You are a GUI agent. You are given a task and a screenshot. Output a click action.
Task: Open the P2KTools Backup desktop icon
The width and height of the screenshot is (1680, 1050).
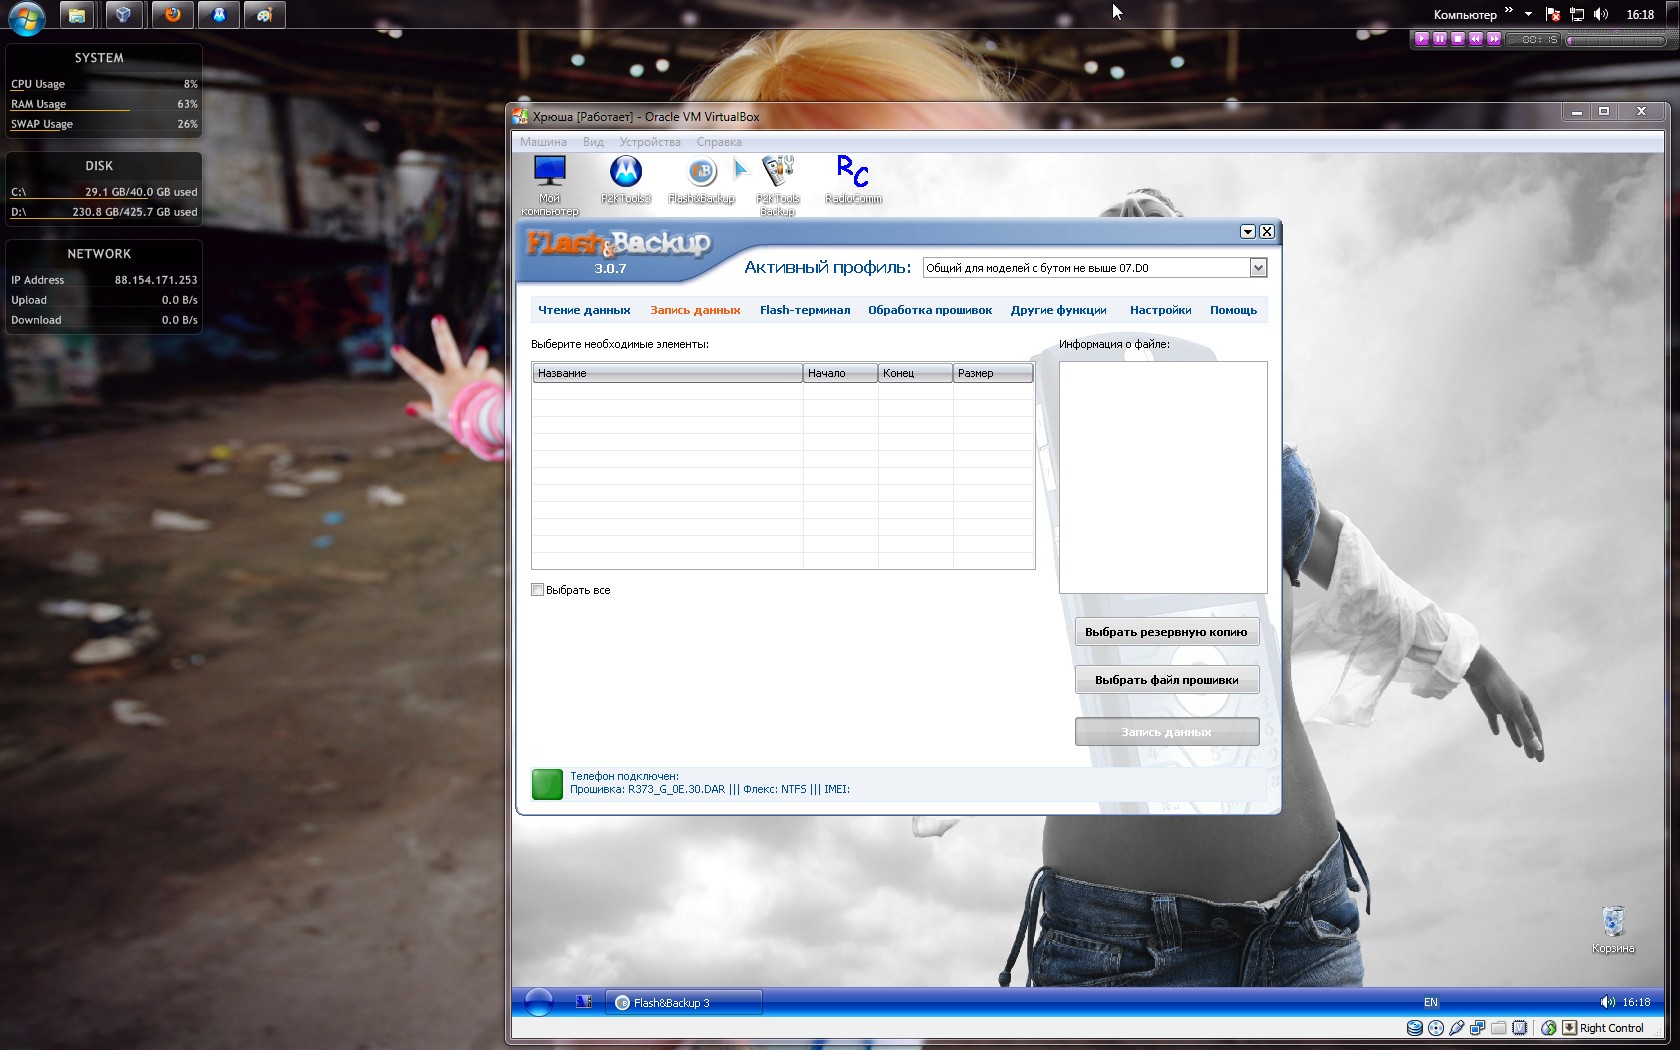click(x=778, y=185)
